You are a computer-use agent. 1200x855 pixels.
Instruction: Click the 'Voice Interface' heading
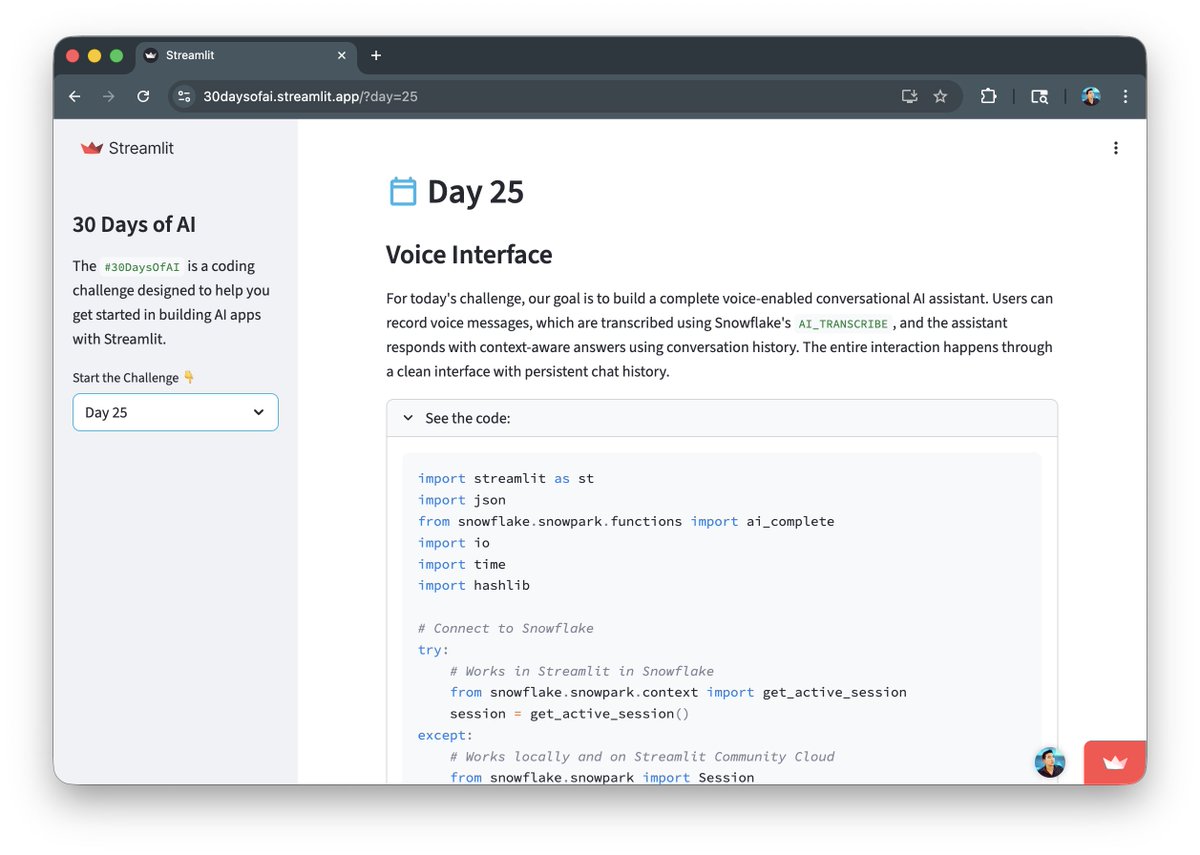(469, 254)
